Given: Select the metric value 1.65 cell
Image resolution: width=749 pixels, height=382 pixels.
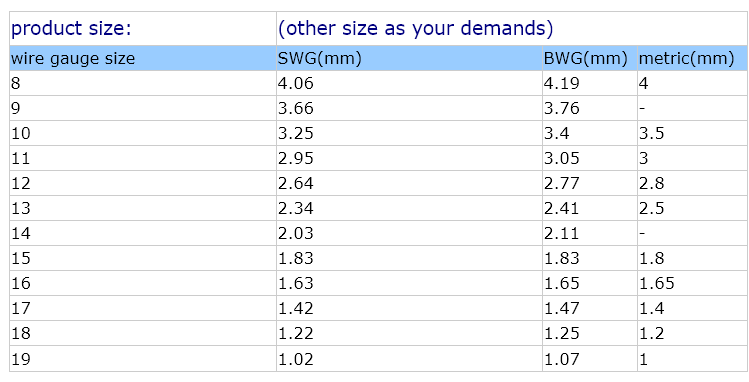Looking at the screenshot, I should 693,283.
